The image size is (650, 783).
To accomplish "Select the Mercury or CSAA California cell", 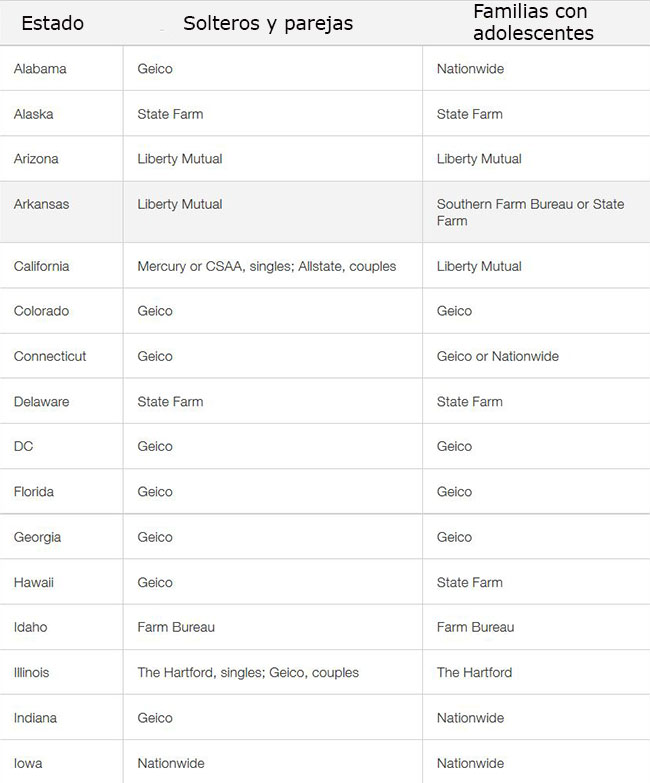I will [267, 266].
